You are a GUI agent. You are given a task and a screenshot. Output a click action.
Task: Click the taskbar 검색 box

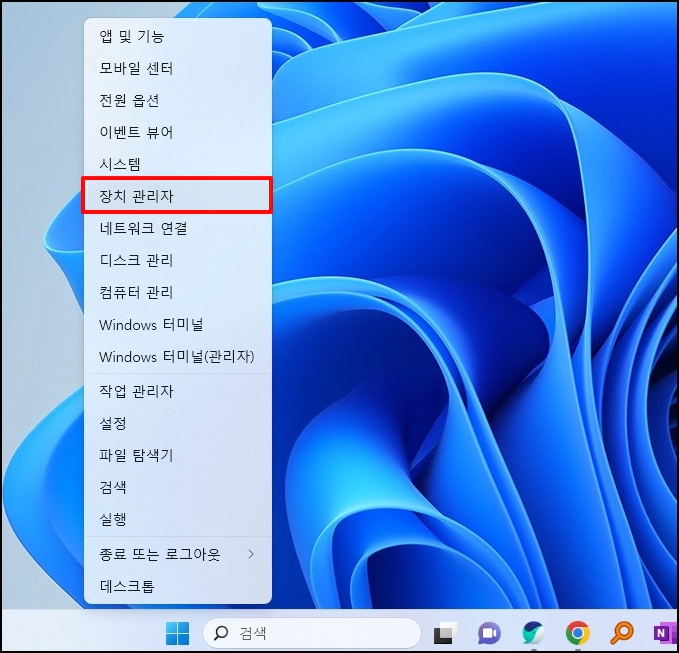[312, 634]
